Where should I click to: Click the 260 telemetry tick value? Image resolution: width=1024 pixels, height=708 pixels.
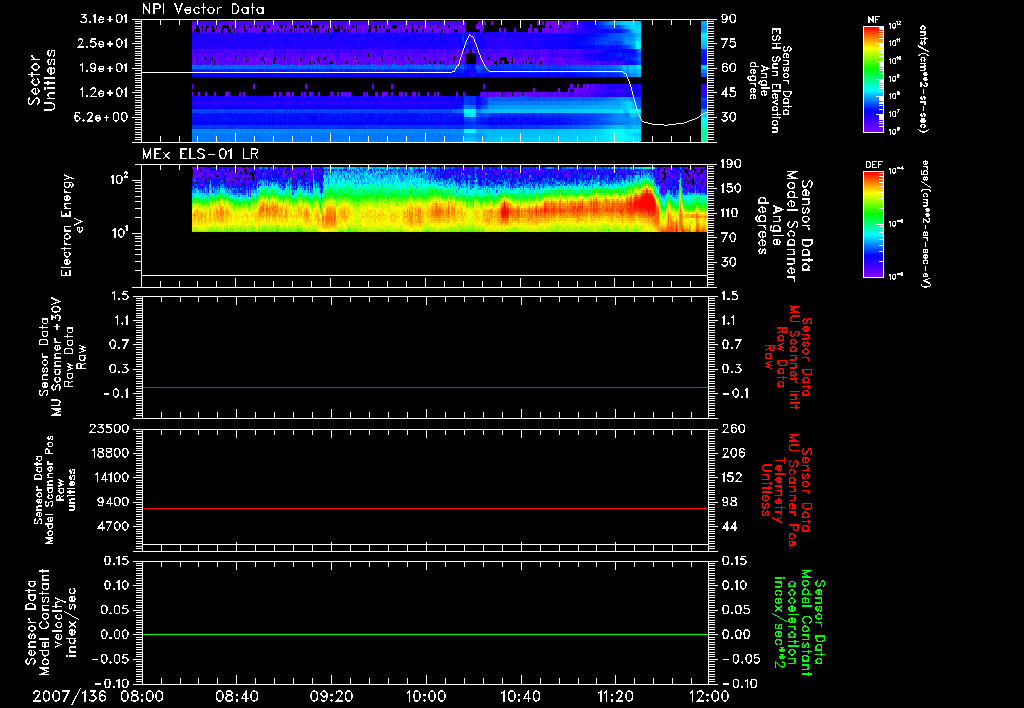point(733,429)
